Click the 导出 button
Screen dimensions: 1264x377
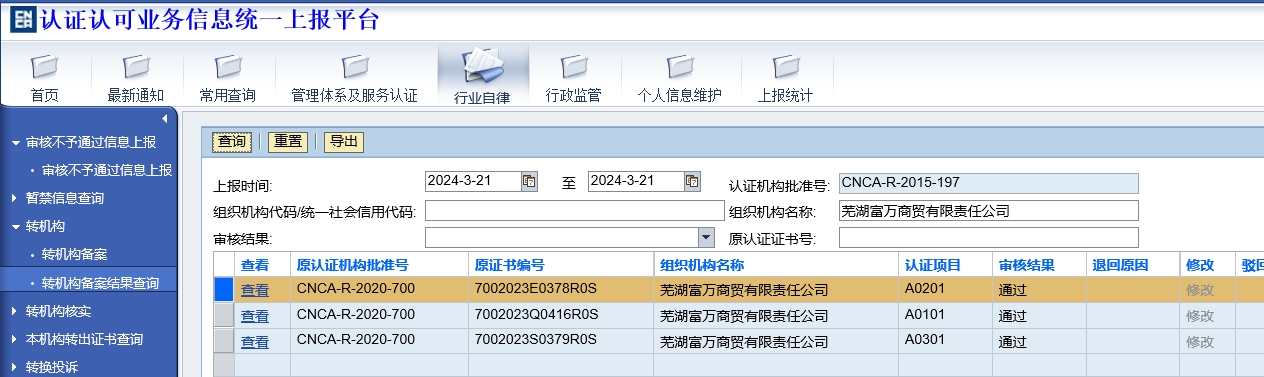344,142
